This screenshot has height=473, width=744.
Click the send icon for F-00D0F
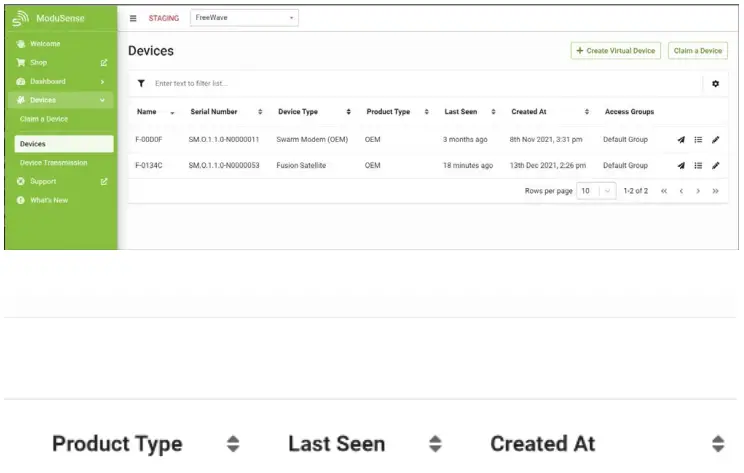[x=681, y=139]
